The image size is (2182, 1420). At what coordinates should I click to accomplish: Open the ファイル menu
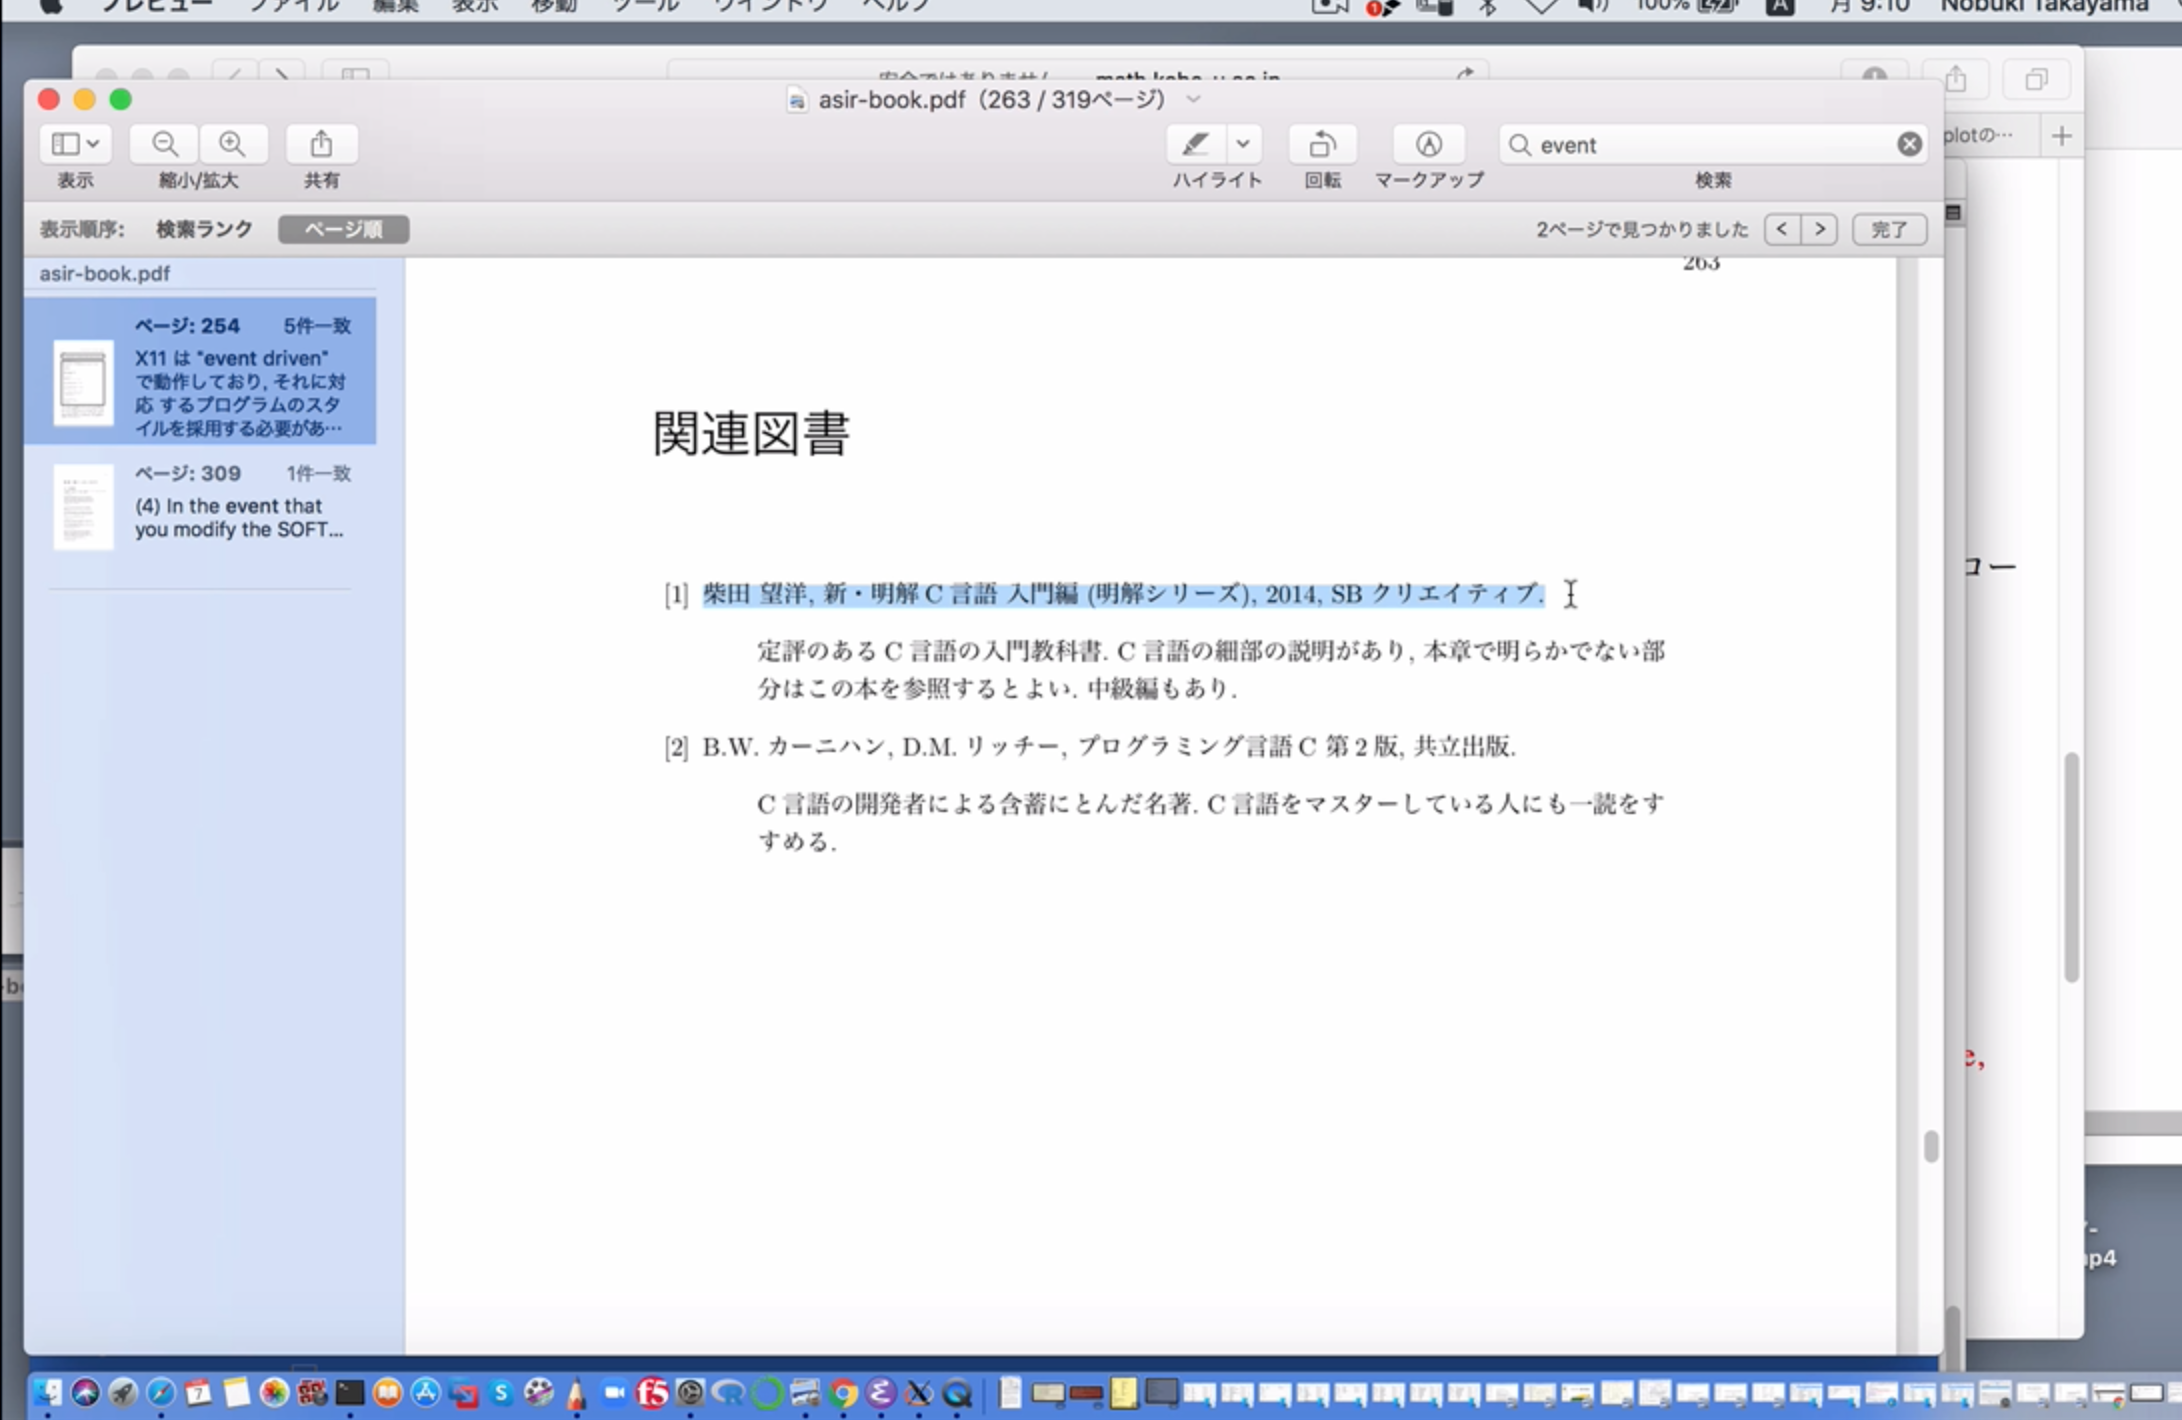294,6
